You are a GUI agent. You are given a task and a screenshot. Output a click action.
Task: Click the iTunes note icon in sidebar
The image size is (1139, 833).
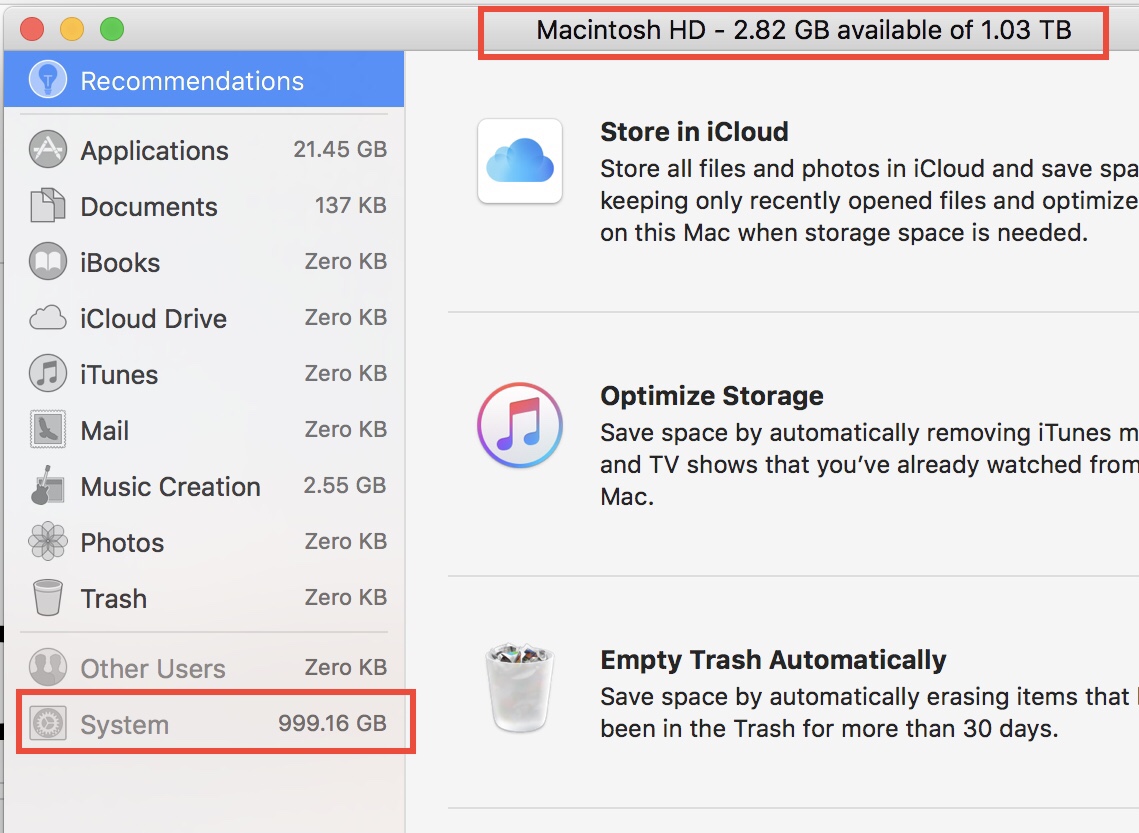point(48,373)
